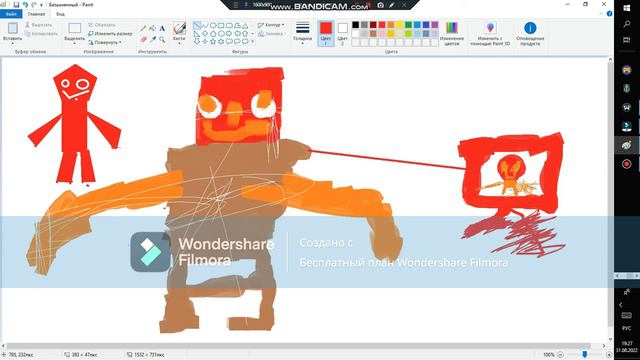Choose the Four-point star shape

[205, 41]
